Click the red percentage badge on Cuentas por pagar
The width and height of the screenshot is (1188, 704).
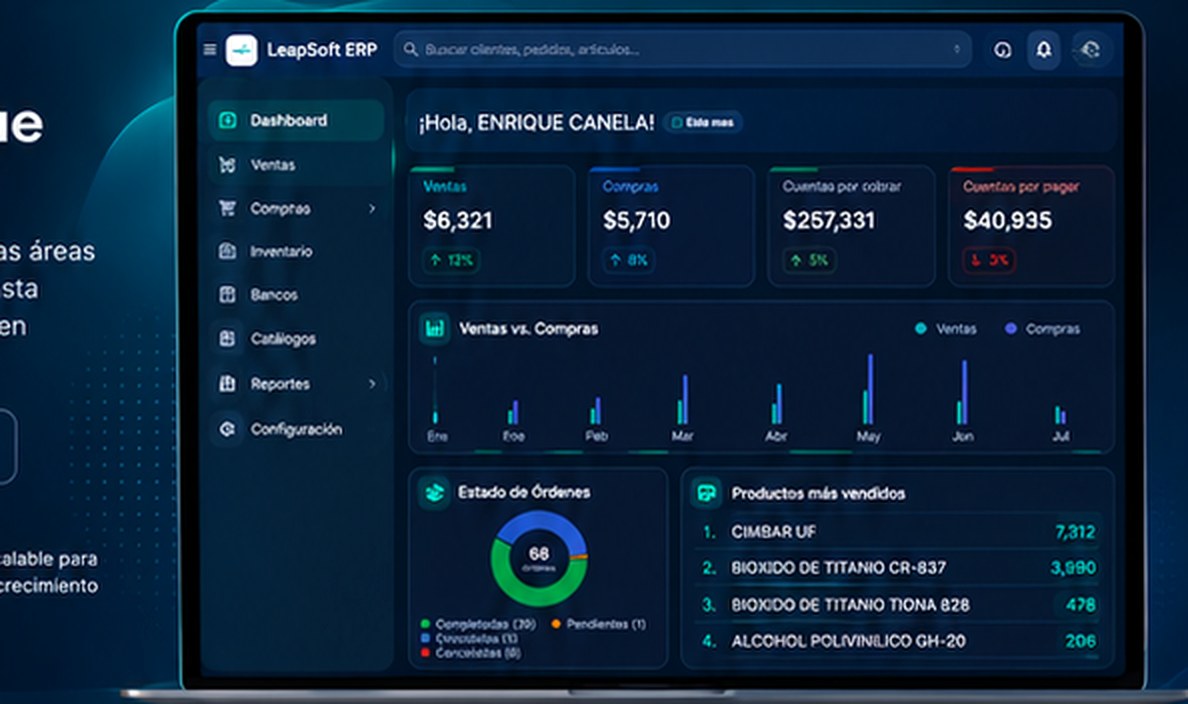coord(989,260)
